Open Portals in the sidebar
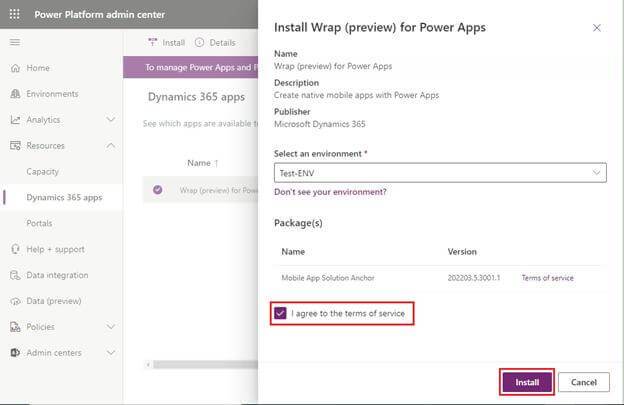624x405 pixels. [39, 223]
